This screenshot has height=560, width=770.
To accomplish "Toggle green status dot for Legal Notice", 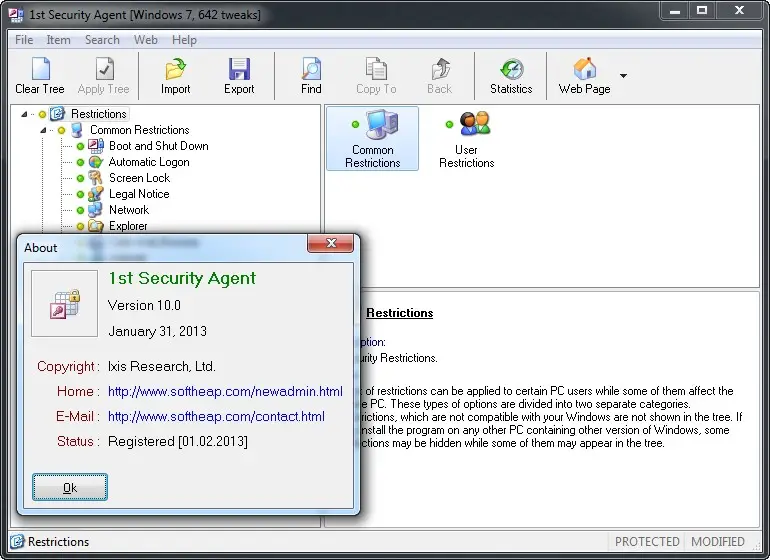I will click(81, 195).
